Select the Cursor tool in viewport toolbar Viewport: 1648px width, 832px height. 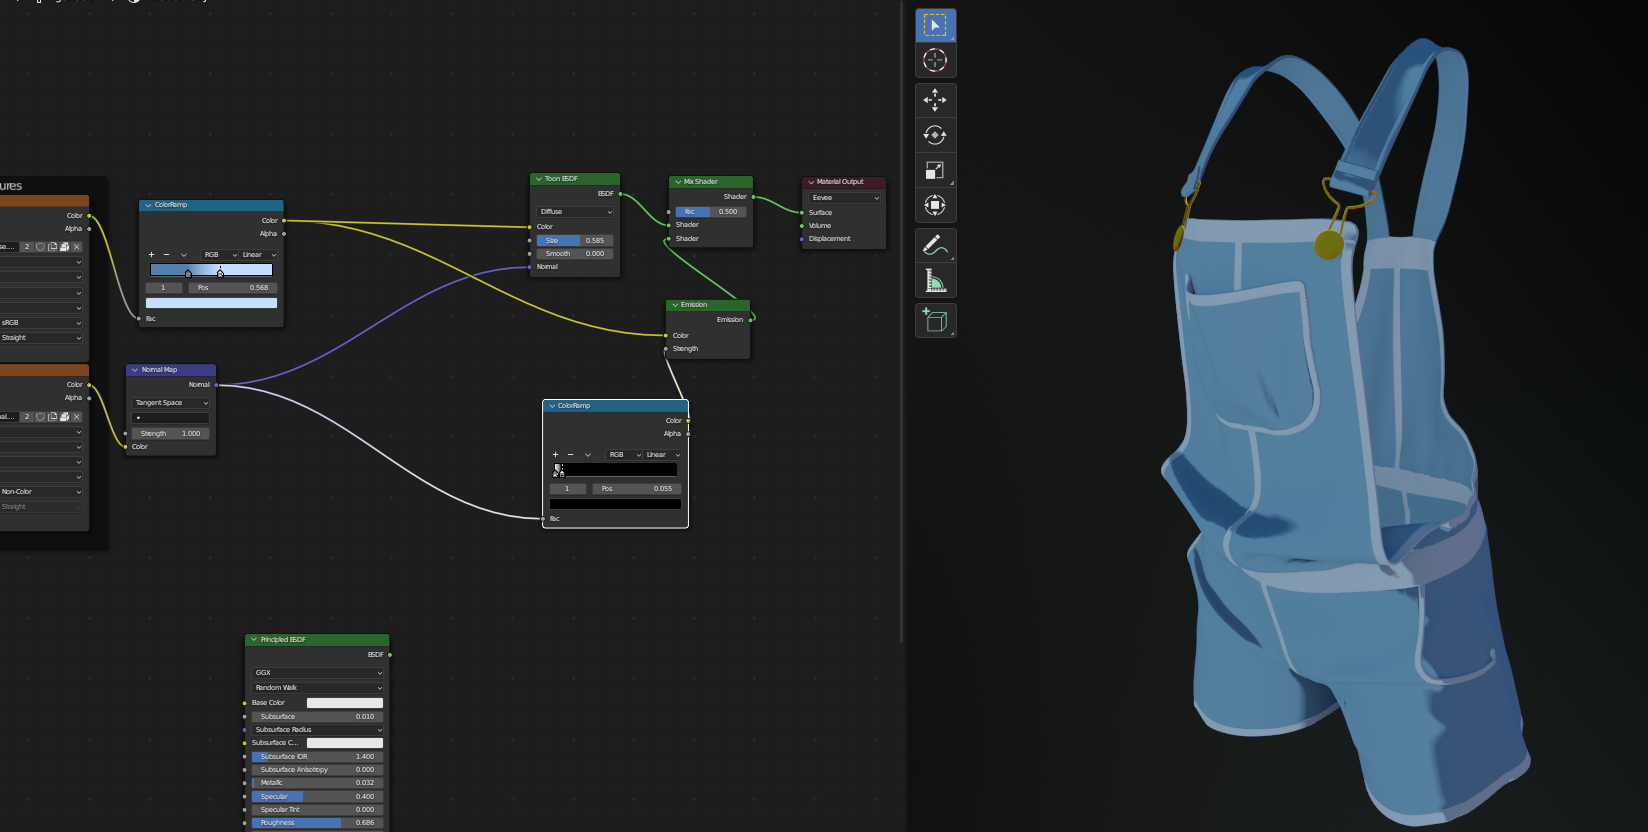pos(935,60)
